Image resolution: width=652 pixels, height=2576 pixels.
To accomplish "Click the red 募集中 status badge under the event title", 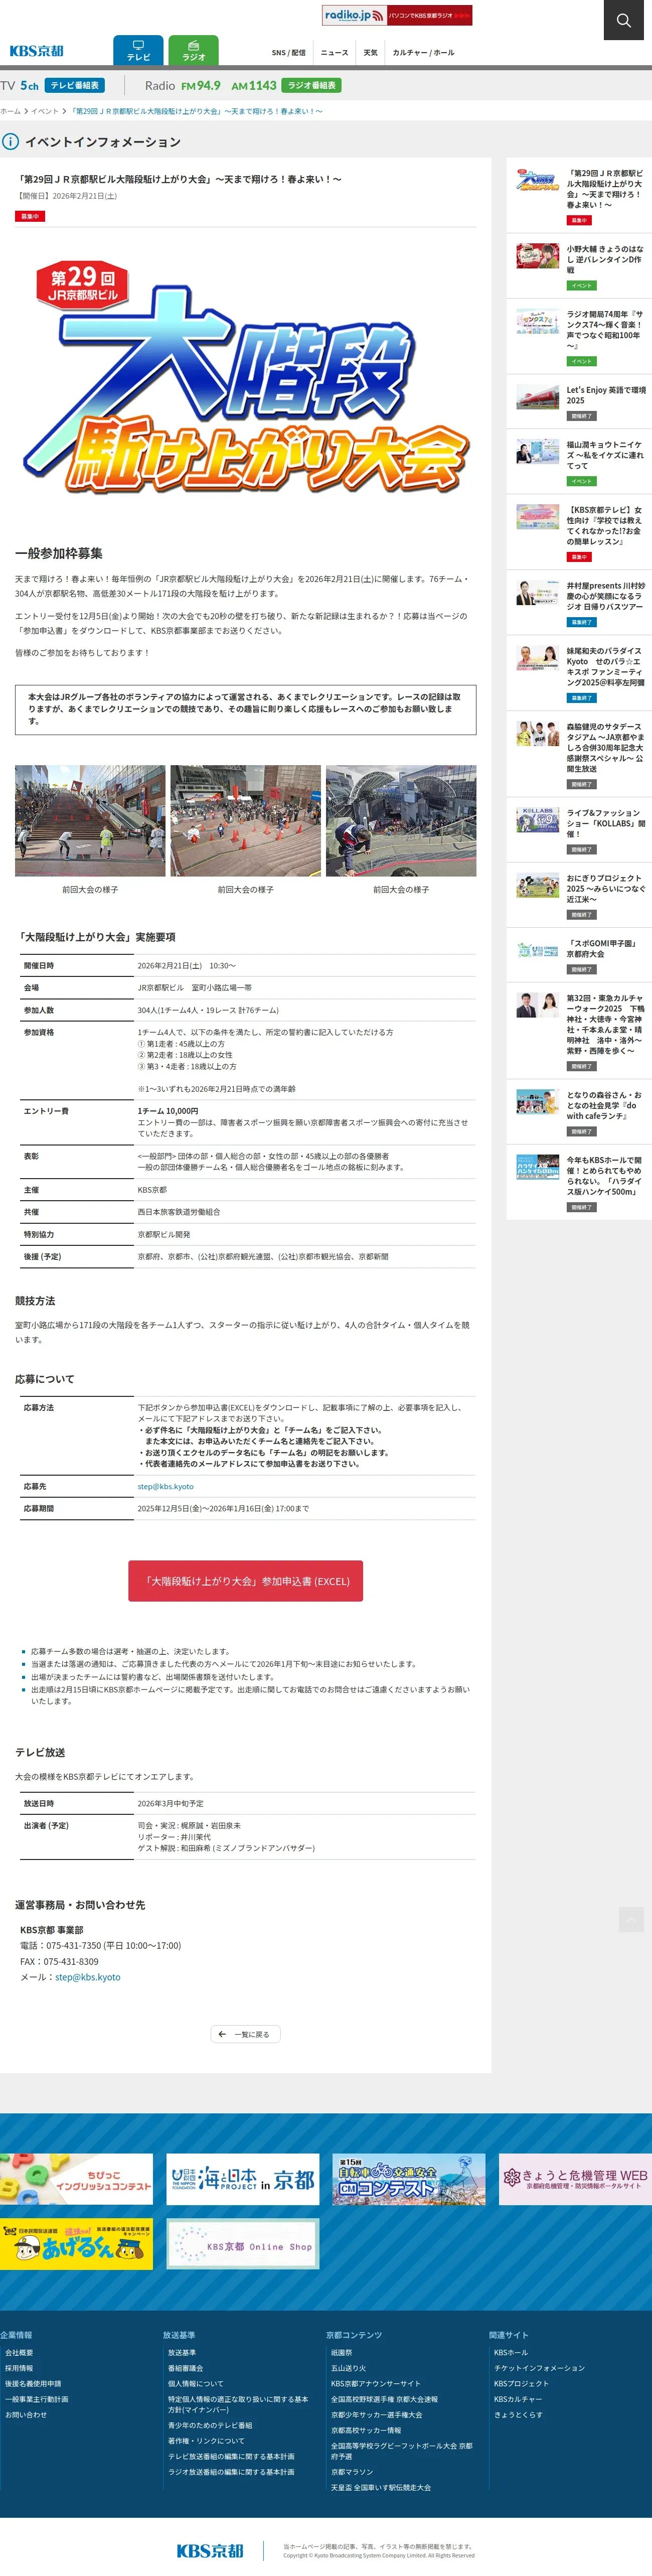I will (30, 216).
